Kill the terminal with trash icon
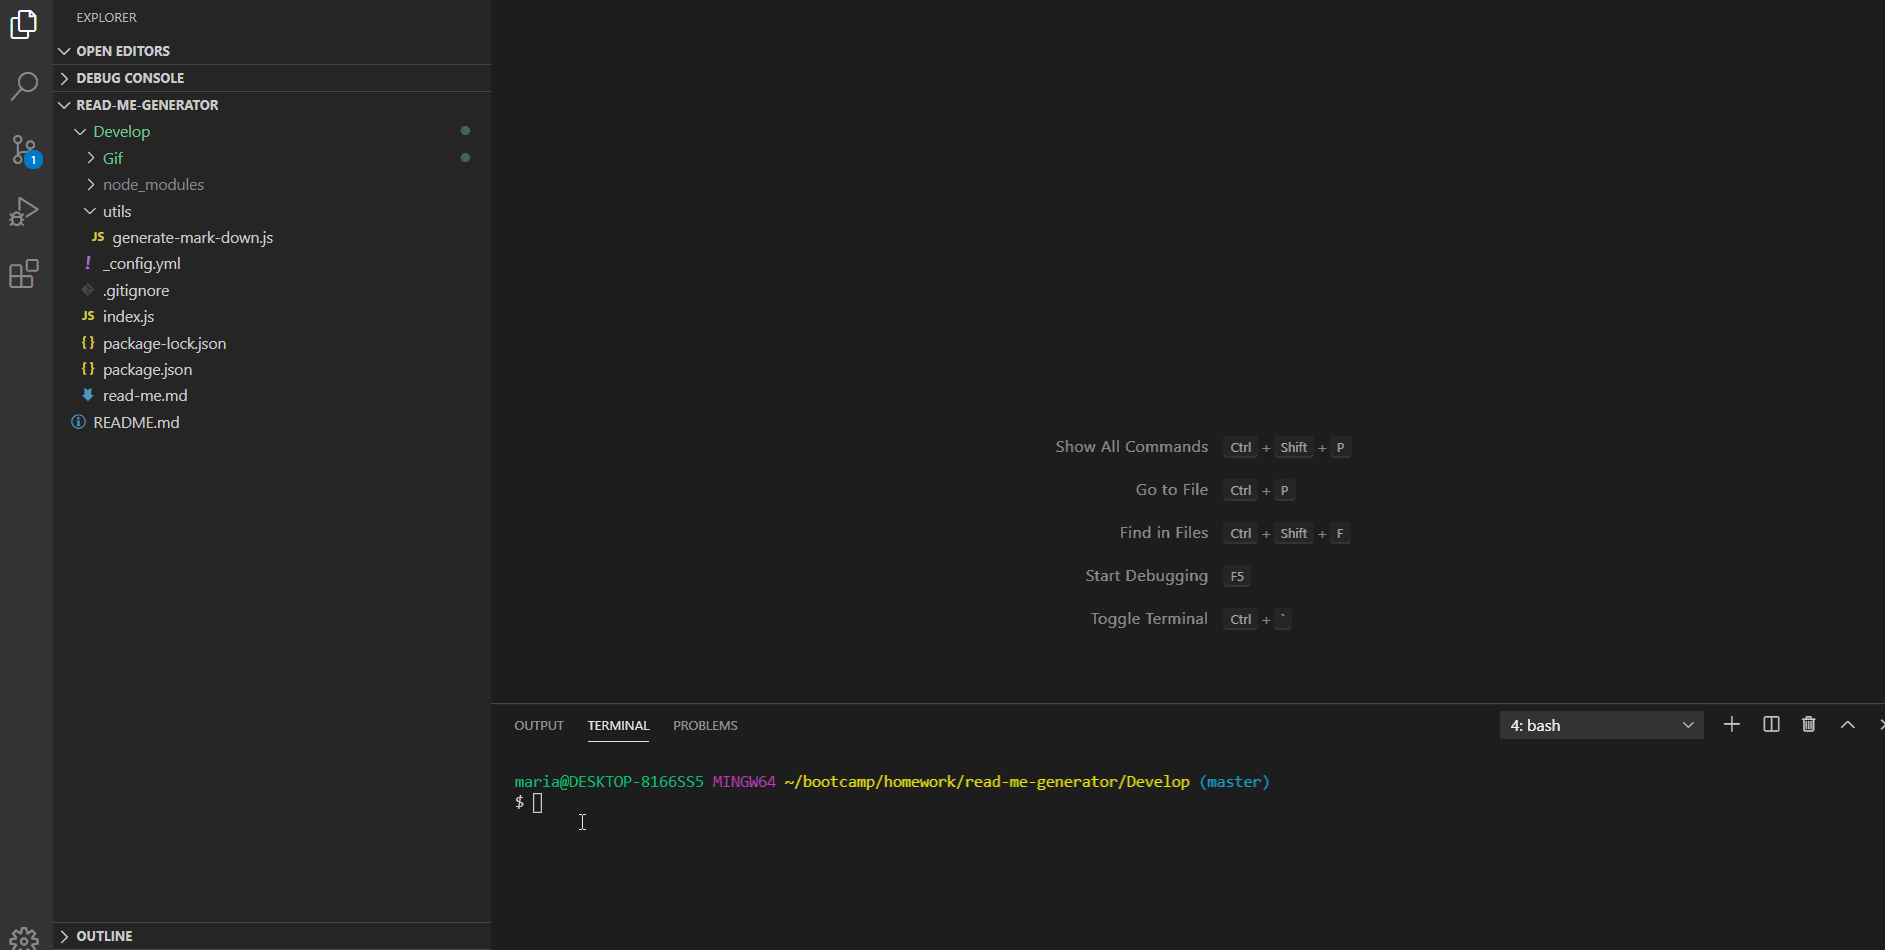The width and height of the screenshot is (1885, 950). pos(1809,724)
